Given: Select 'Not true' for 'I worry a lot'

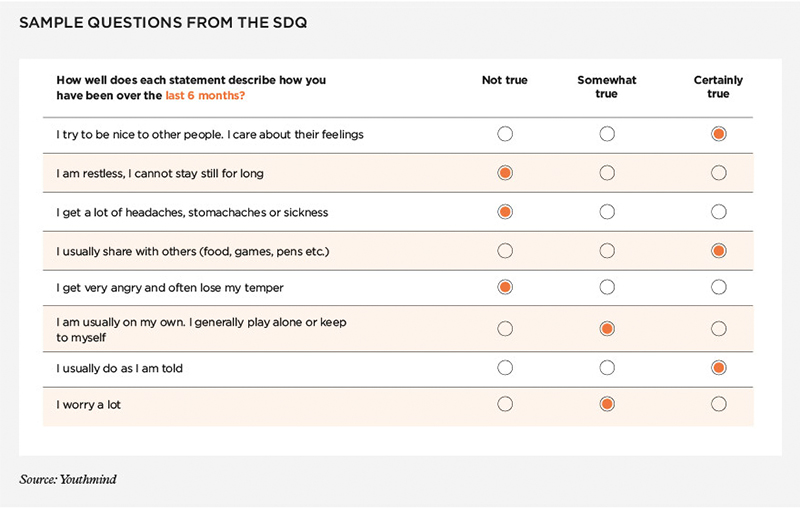Looking at the screenshot, I should tap(505, 405).
